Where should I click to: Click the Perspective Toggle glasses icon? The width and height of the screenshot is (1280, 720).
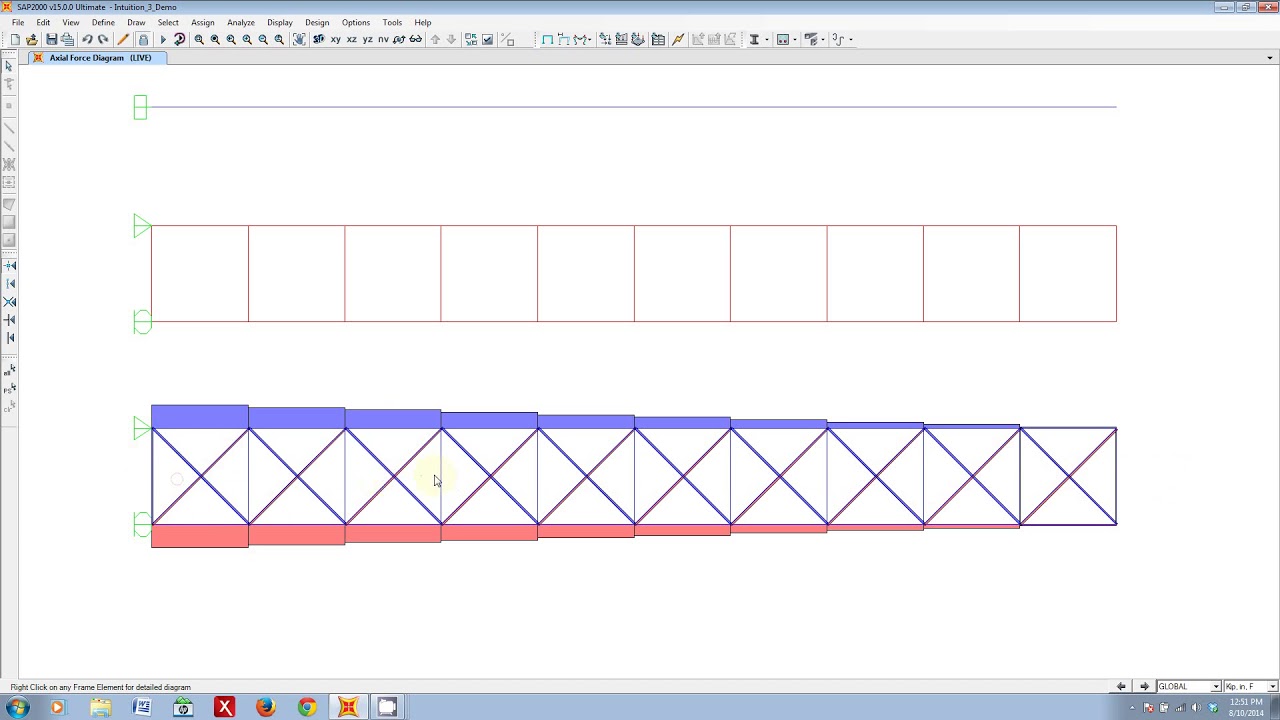(415, 40)
